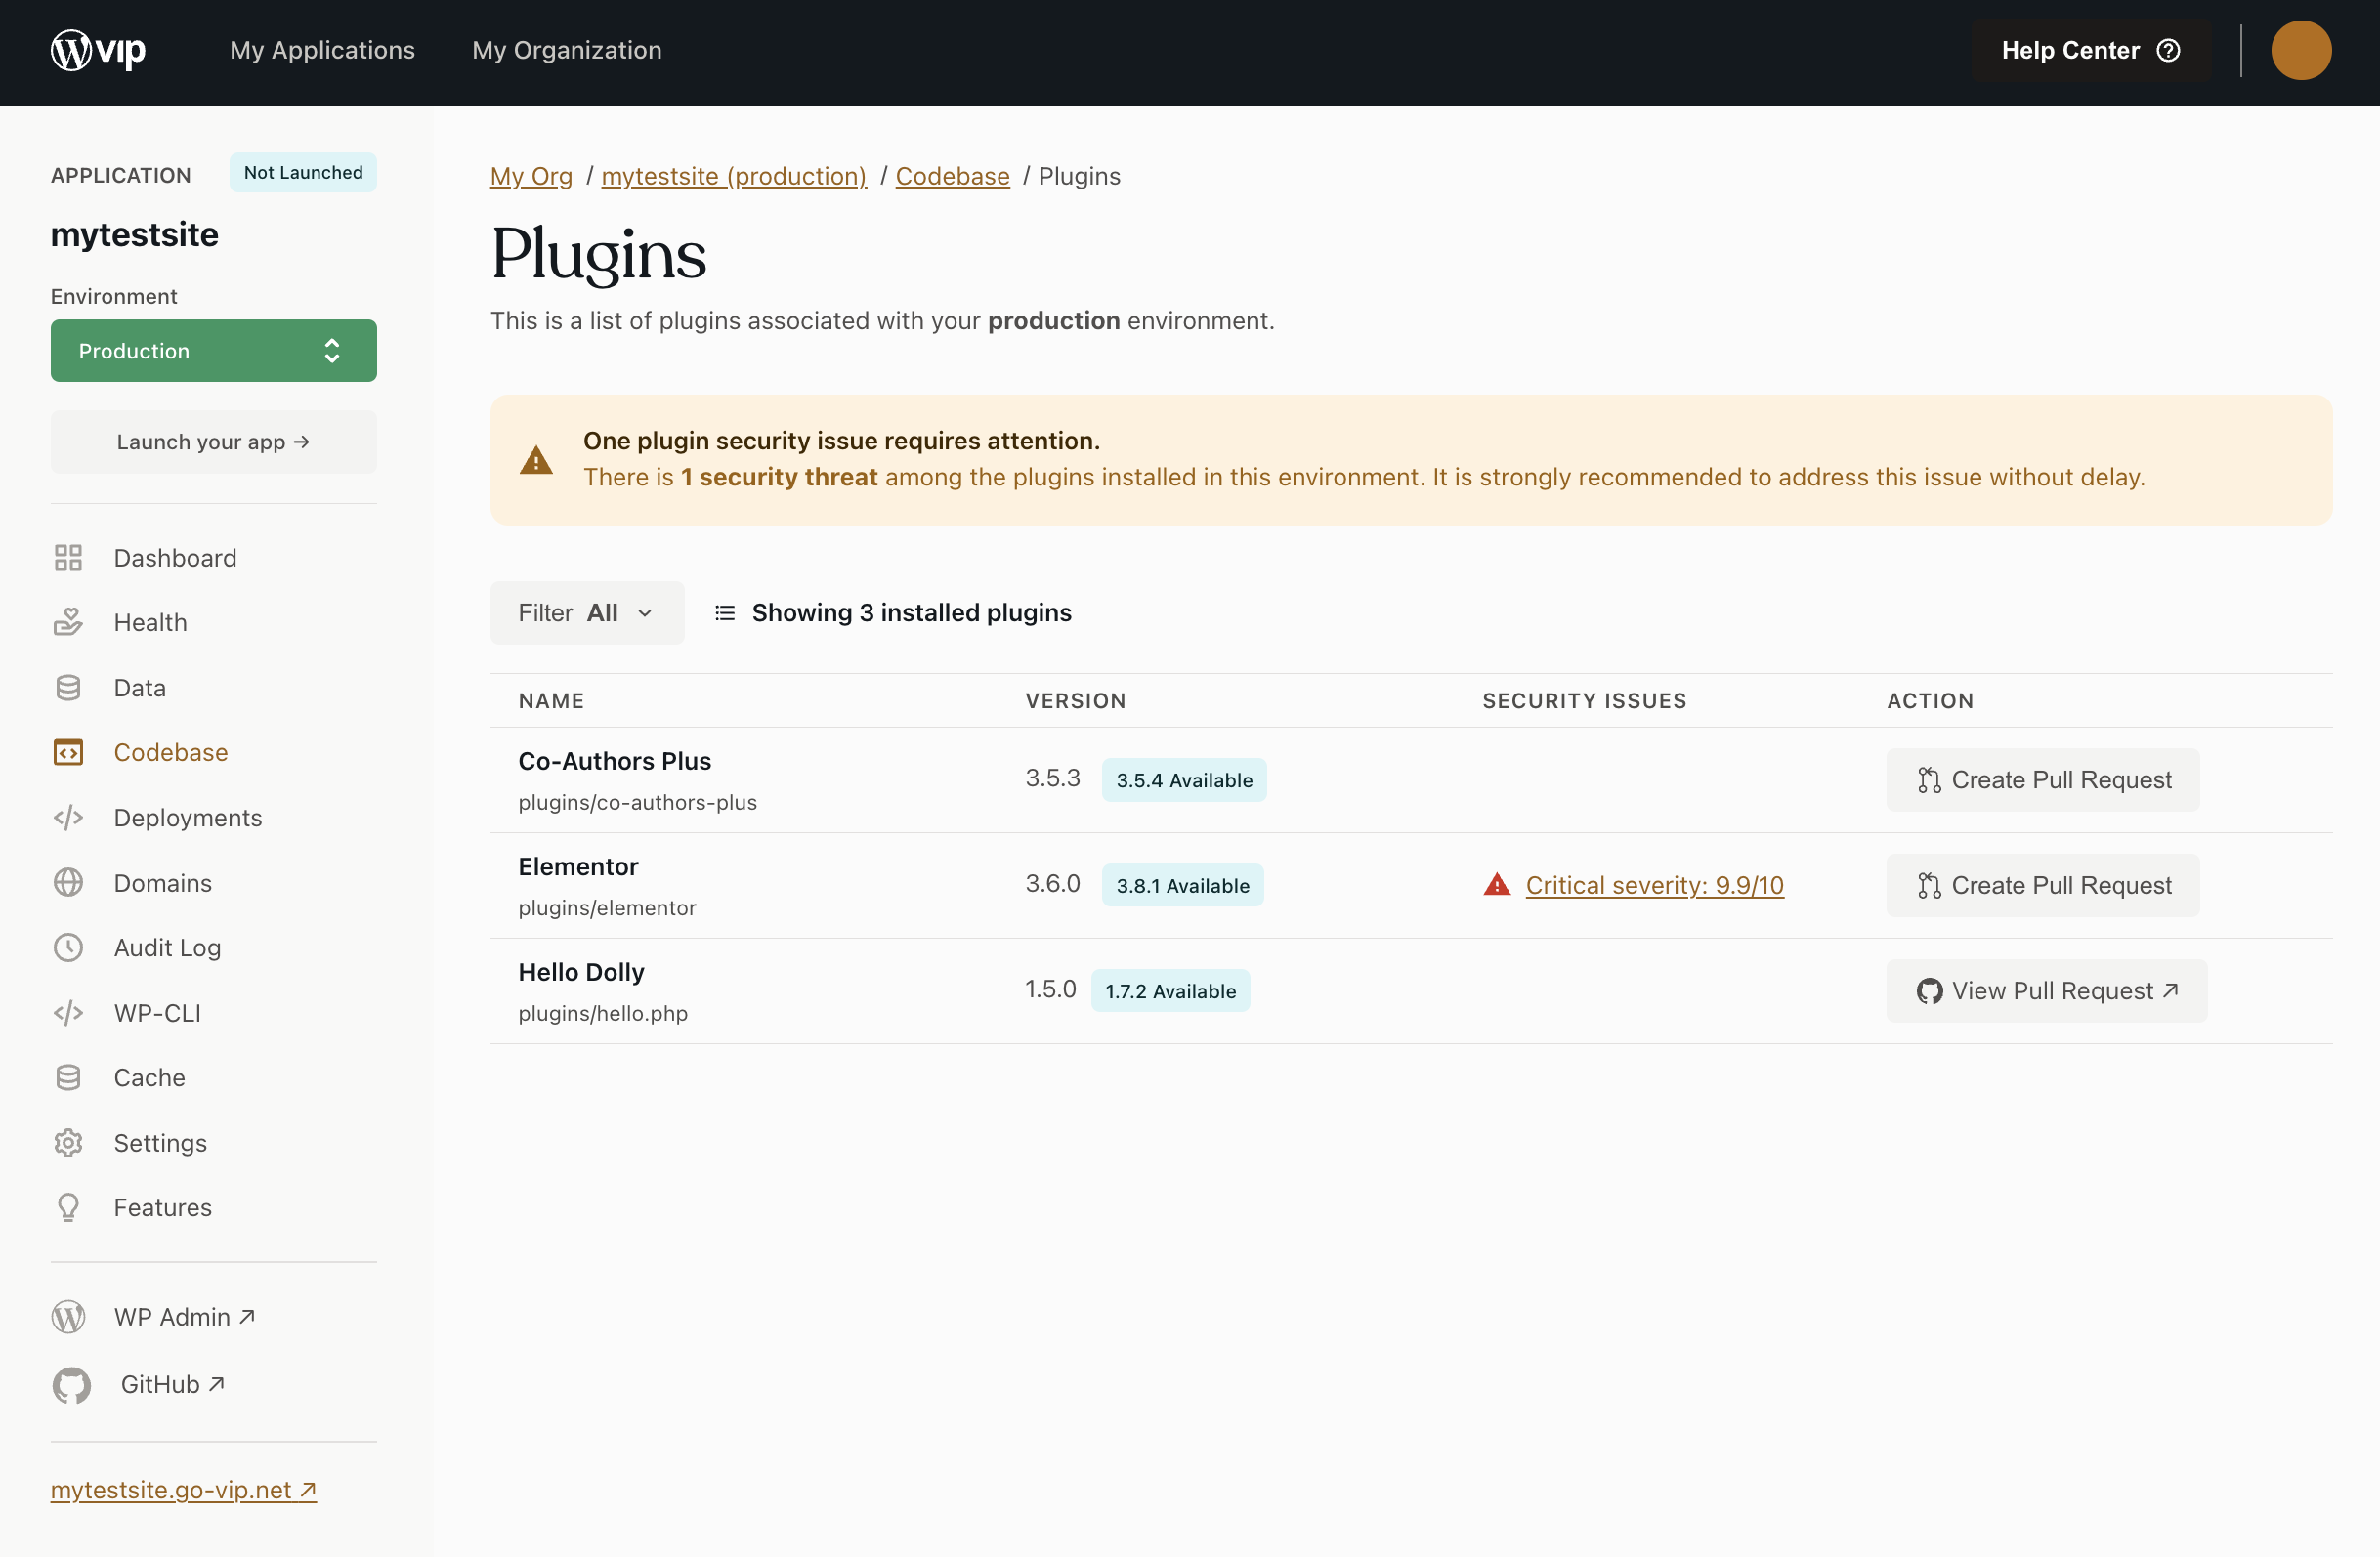The width and height of the screenshot is (2380, 1557).
Task: Go to My Organization
Action: click(567, 50)
